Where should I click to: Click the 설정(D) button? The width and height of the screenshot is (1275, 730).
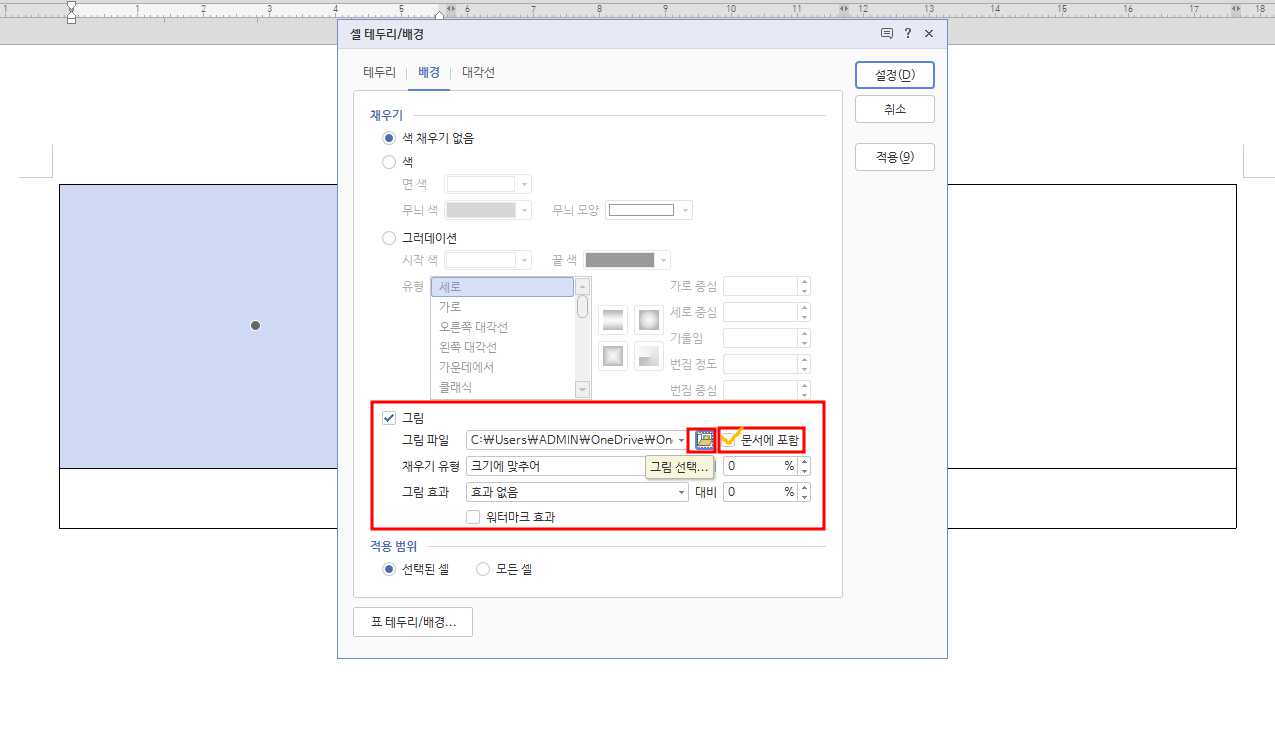pyautogui.click(x=895, y=75)
